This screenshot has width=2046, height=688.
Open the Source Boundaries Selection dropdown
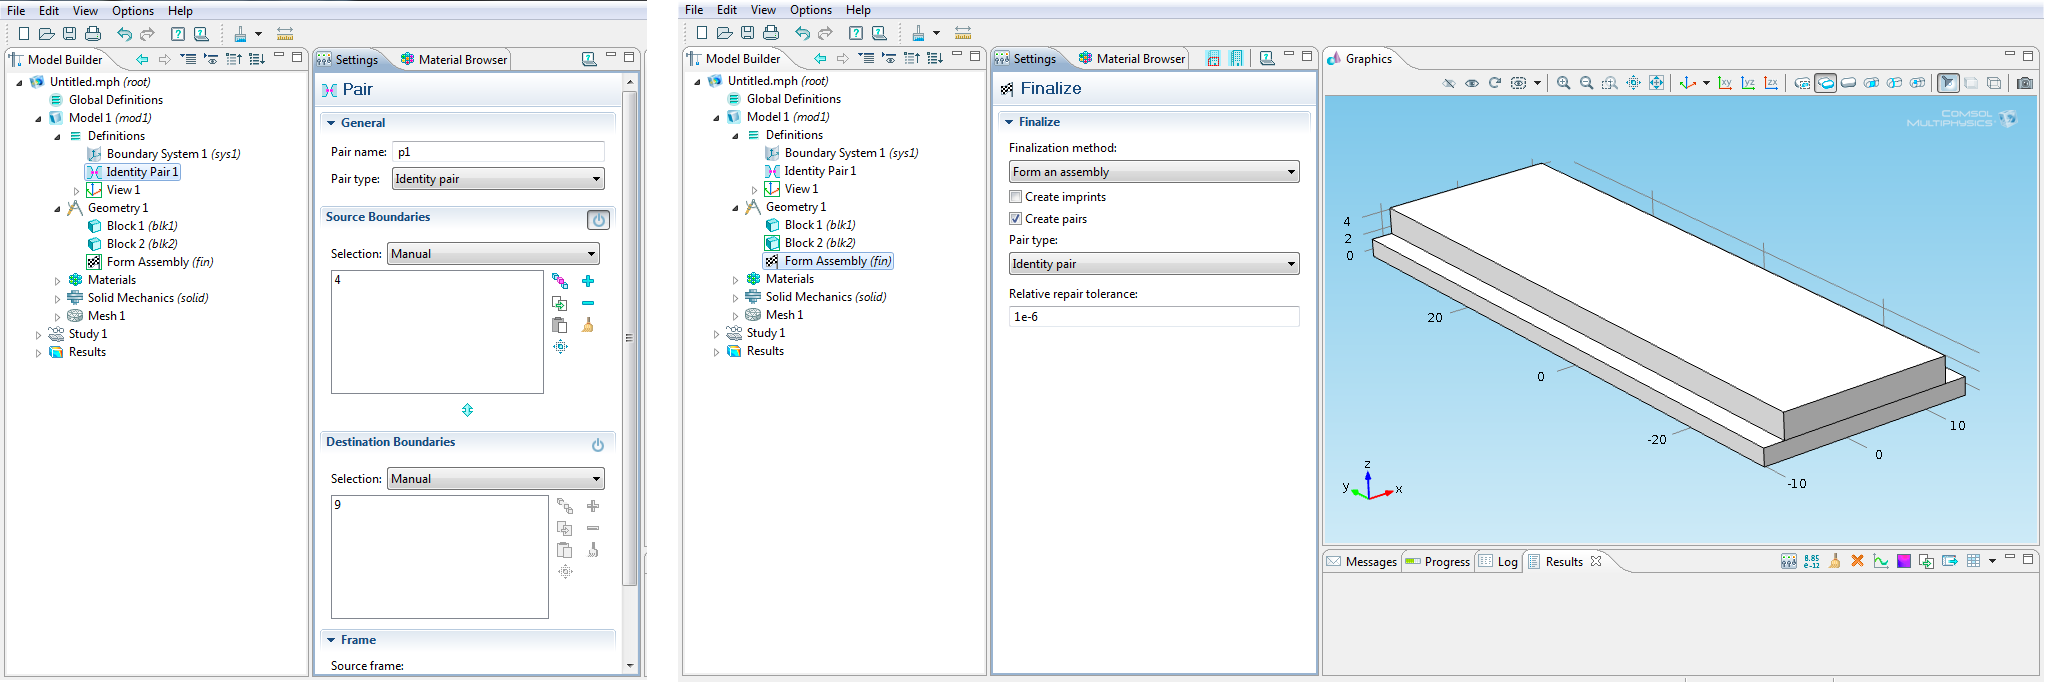[493, 254]
